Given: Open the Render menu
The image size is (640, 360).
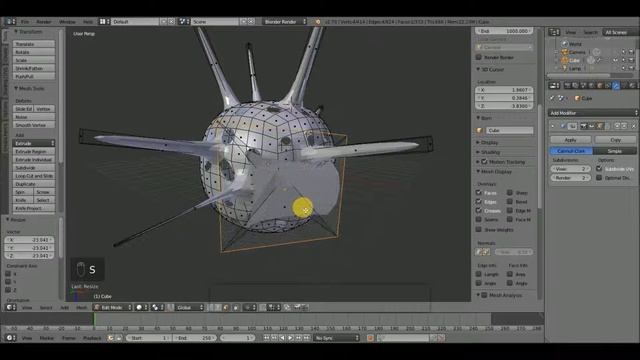Looking at the screenshot, I should (44, 22).
